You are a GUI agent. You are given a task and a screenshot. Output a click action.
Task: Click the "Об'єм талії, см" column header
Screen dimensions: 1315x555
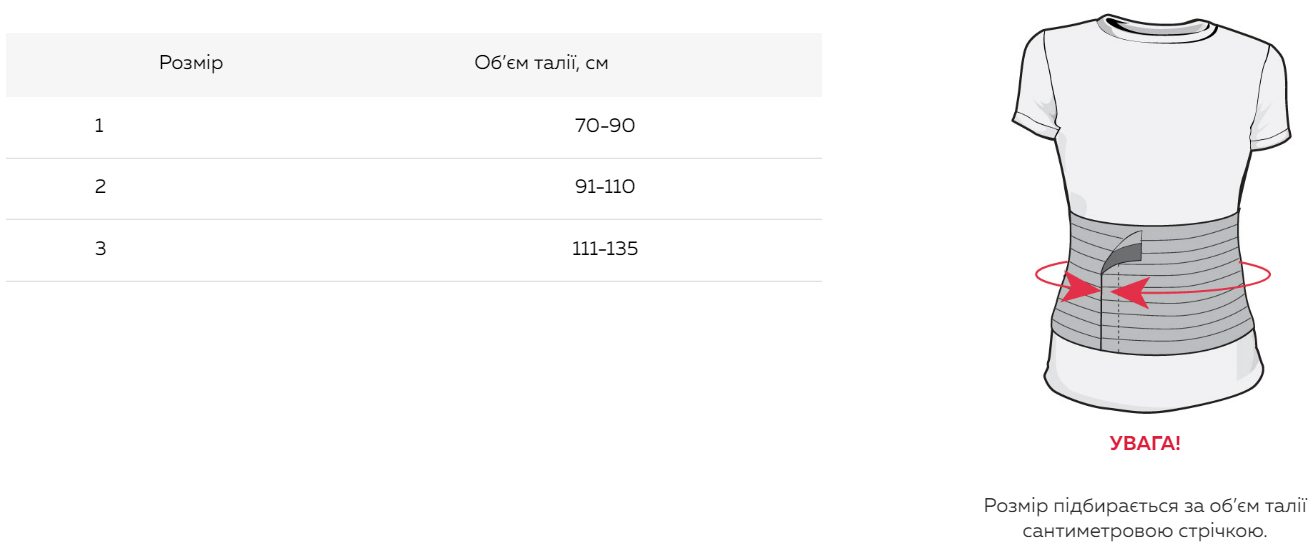[x=541, y=64]
